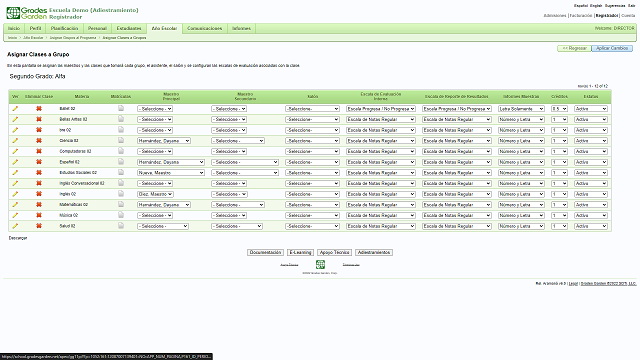Open Matrículas document icon for Ballet 02
This screenshot has height=360, width=640.
(121, 108)
